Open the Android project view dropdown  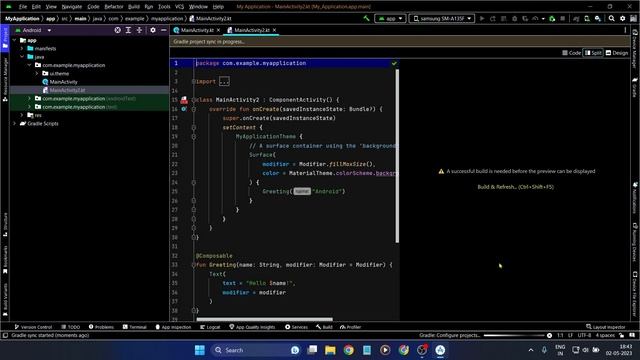[x=33, y=30]
